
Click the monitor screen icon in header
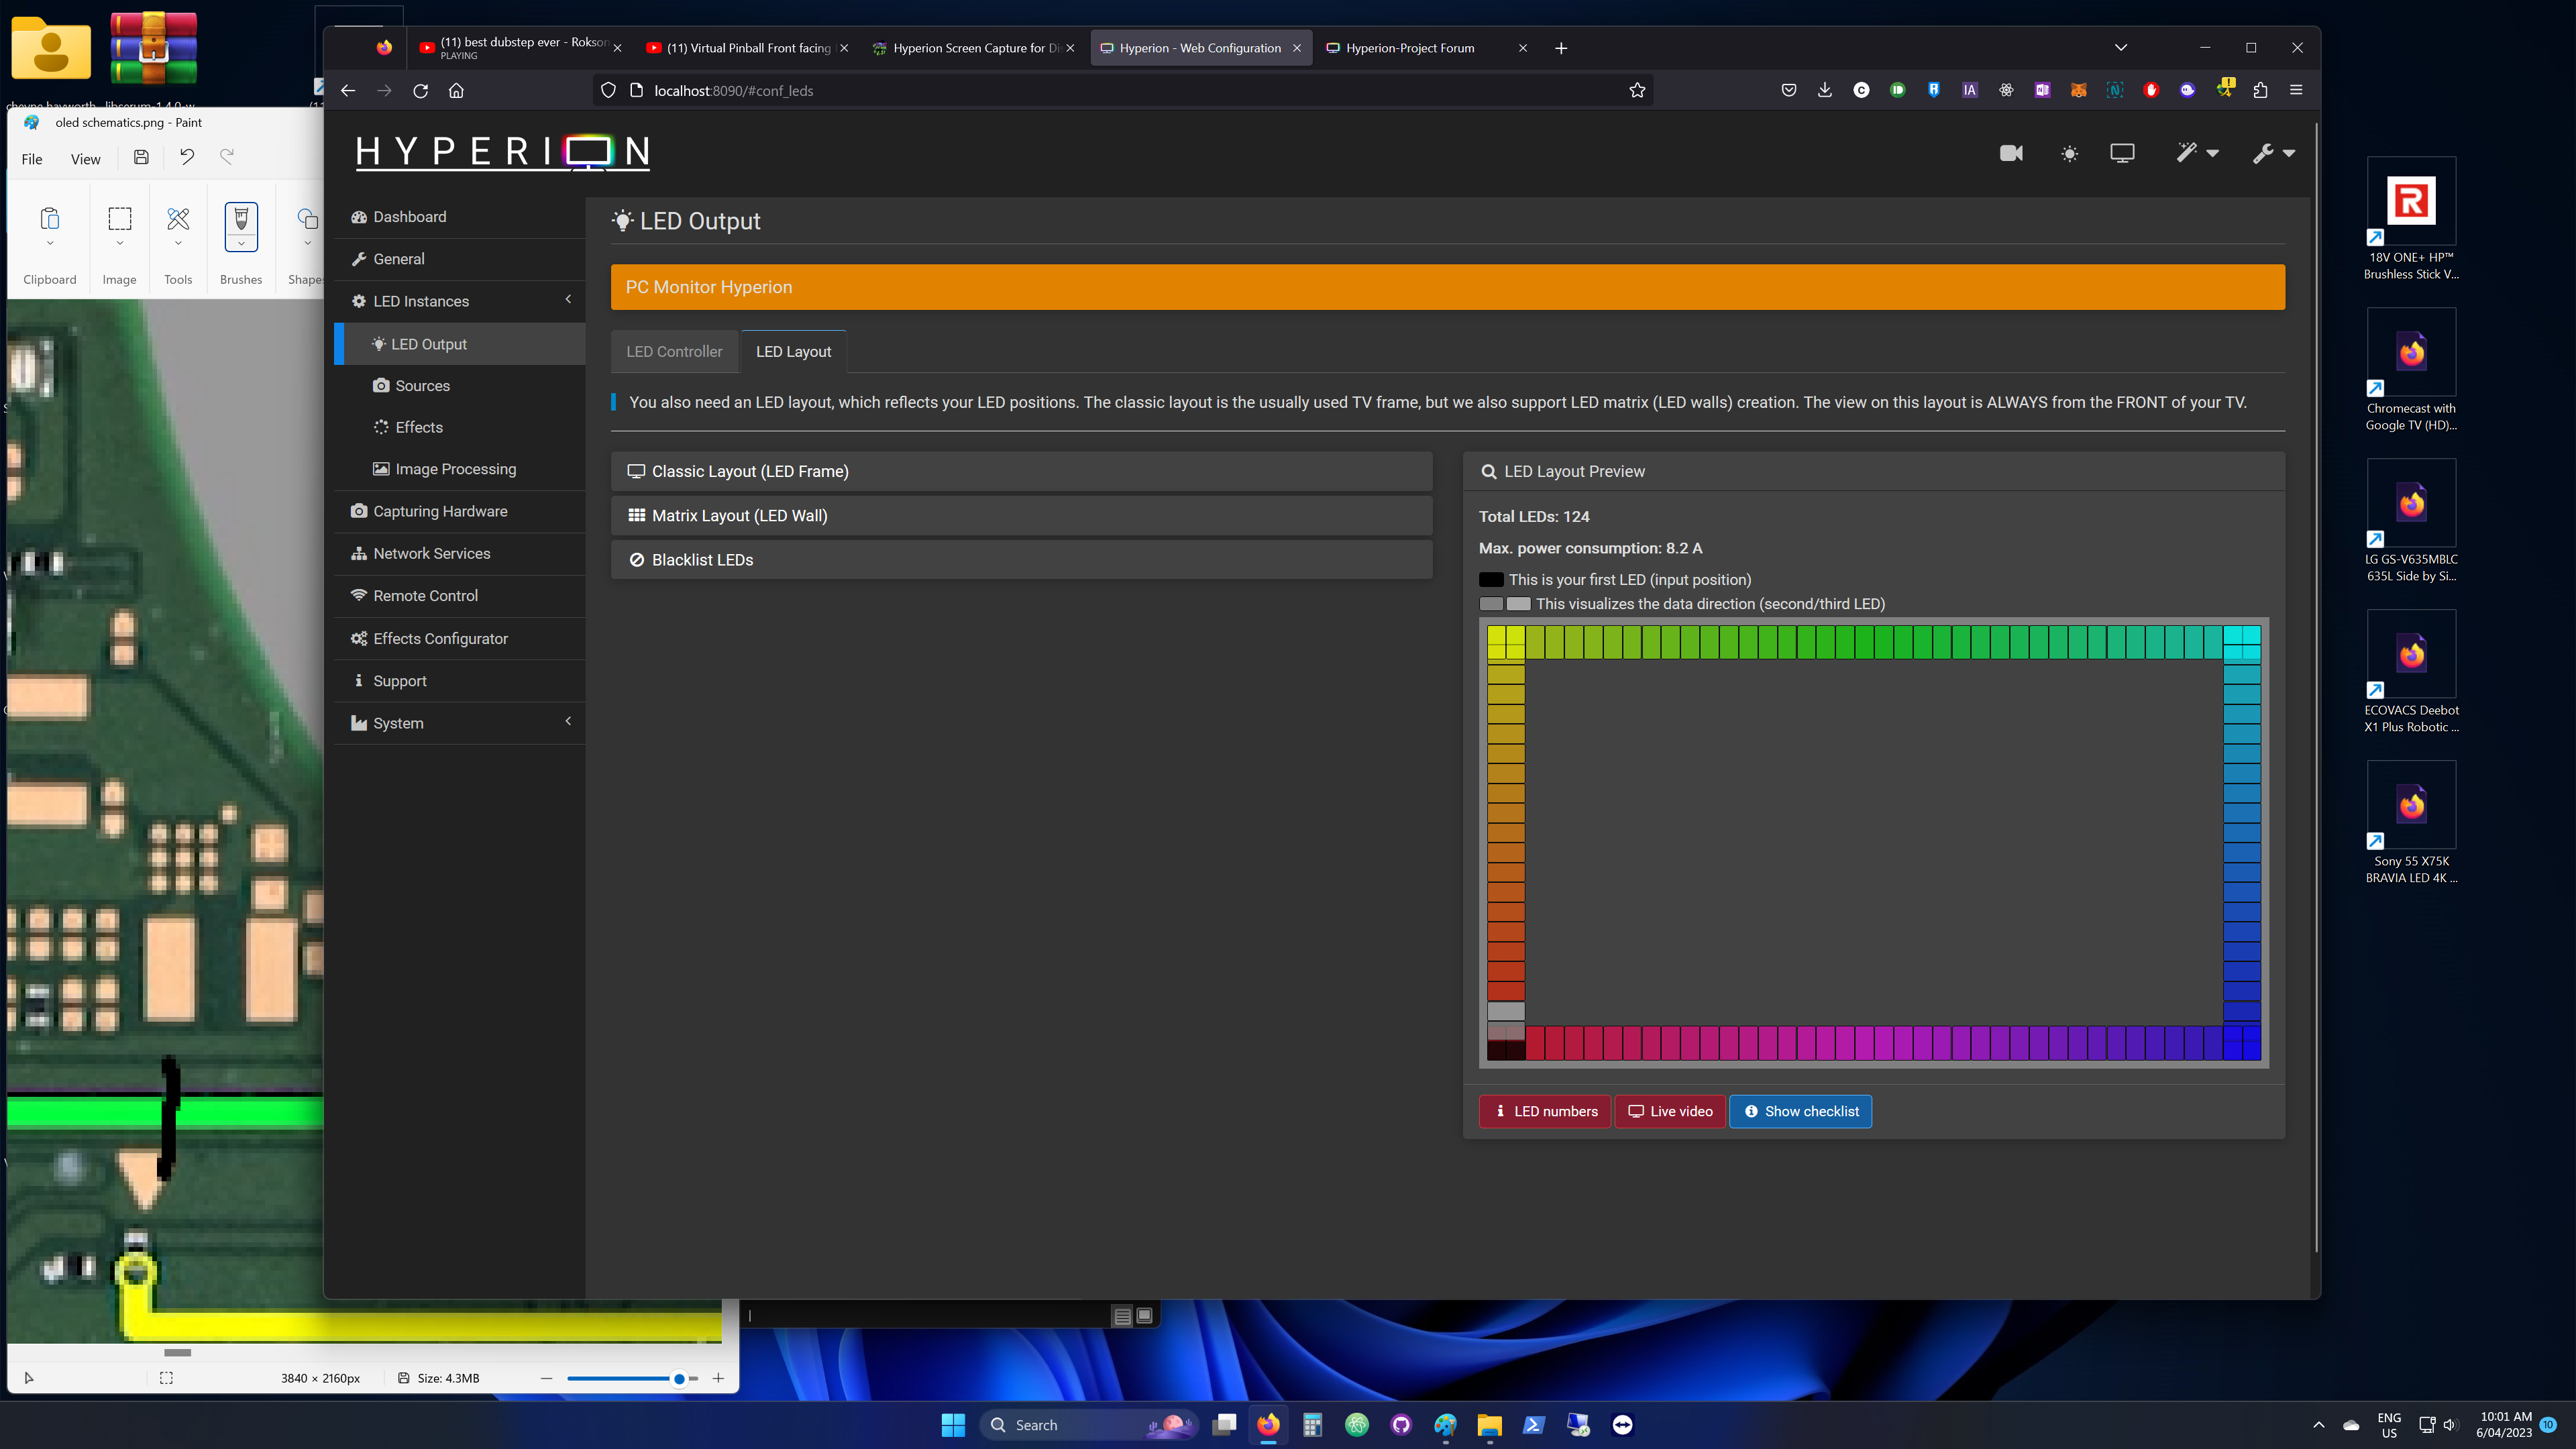[2122, 153]
